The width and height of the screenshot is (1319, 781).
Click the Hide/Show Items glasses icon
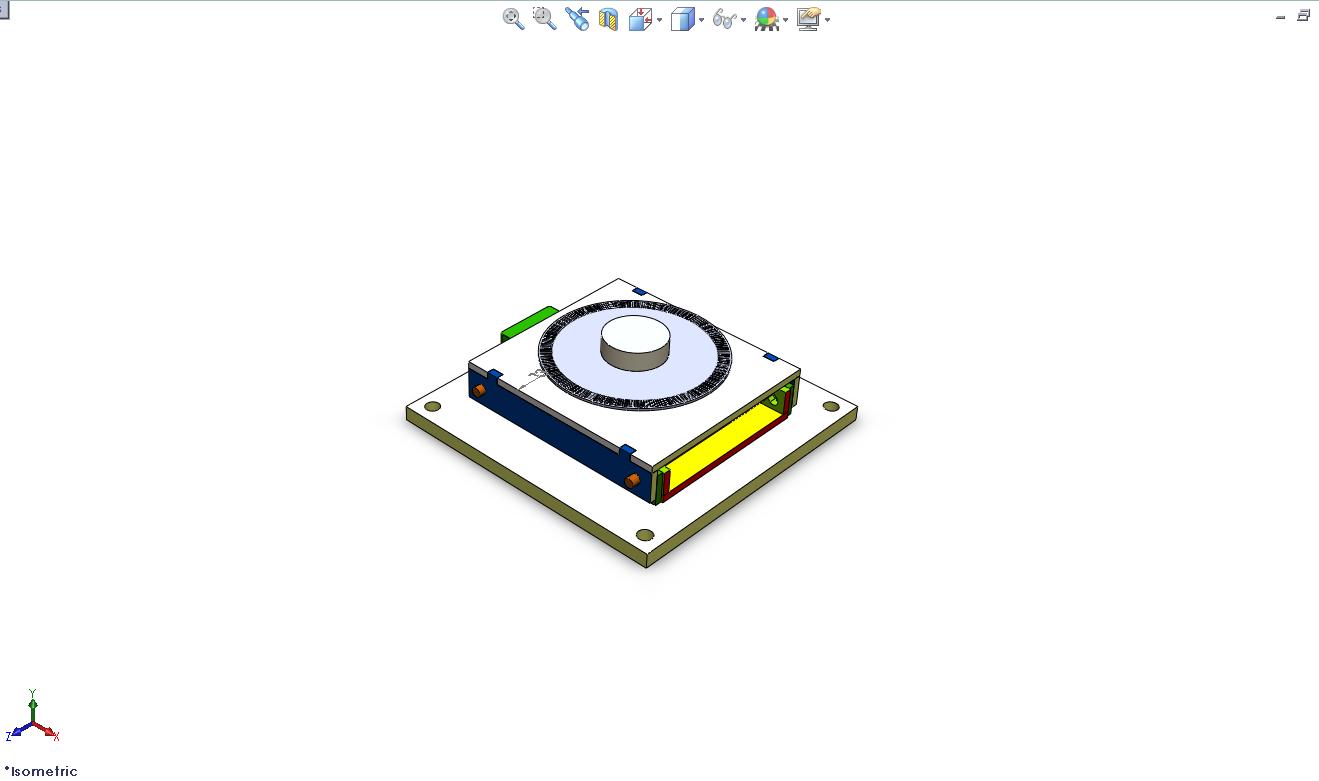tap(724, 19)
